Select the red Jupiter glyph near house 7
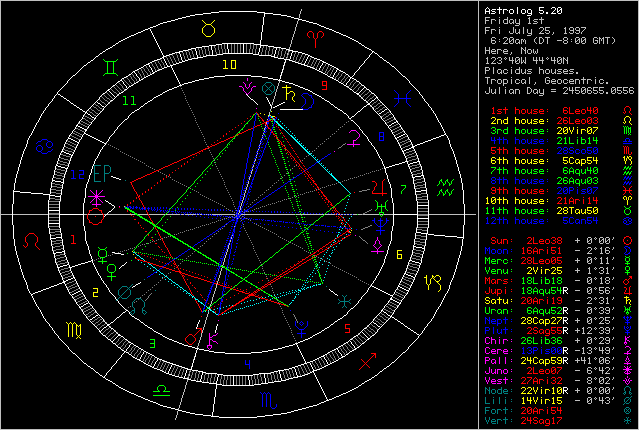 pos(379,186)
